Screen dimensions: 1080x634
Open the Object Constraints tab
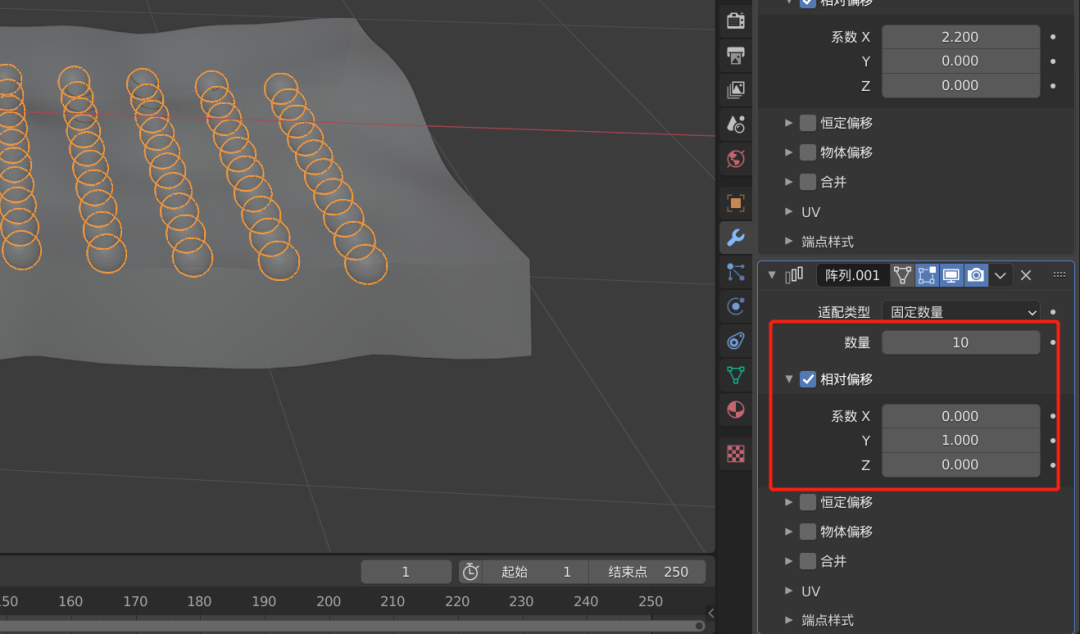pyautogui.click(x=736, y=341)
